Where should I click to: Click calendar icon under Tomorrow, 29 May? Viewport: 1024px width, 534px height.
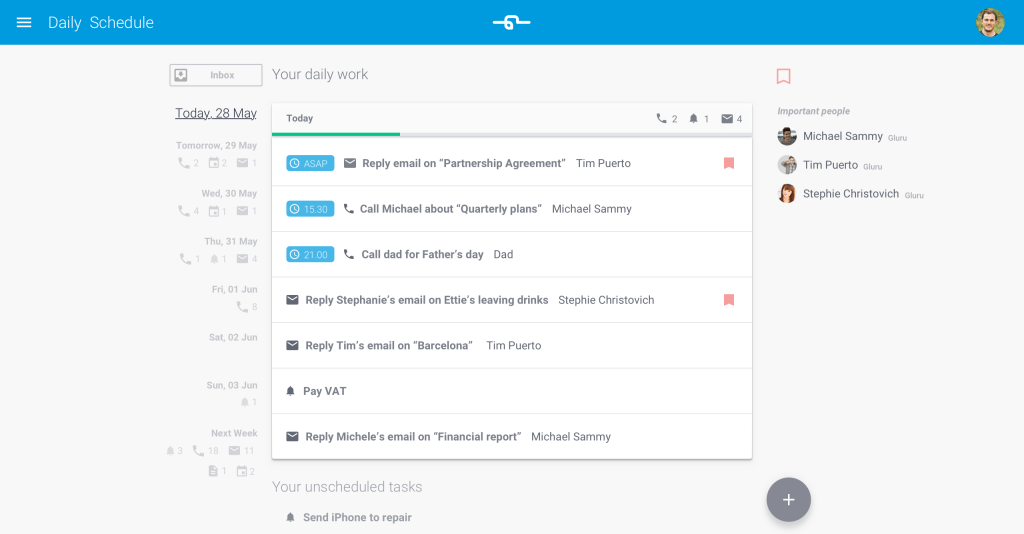[214, 163]
